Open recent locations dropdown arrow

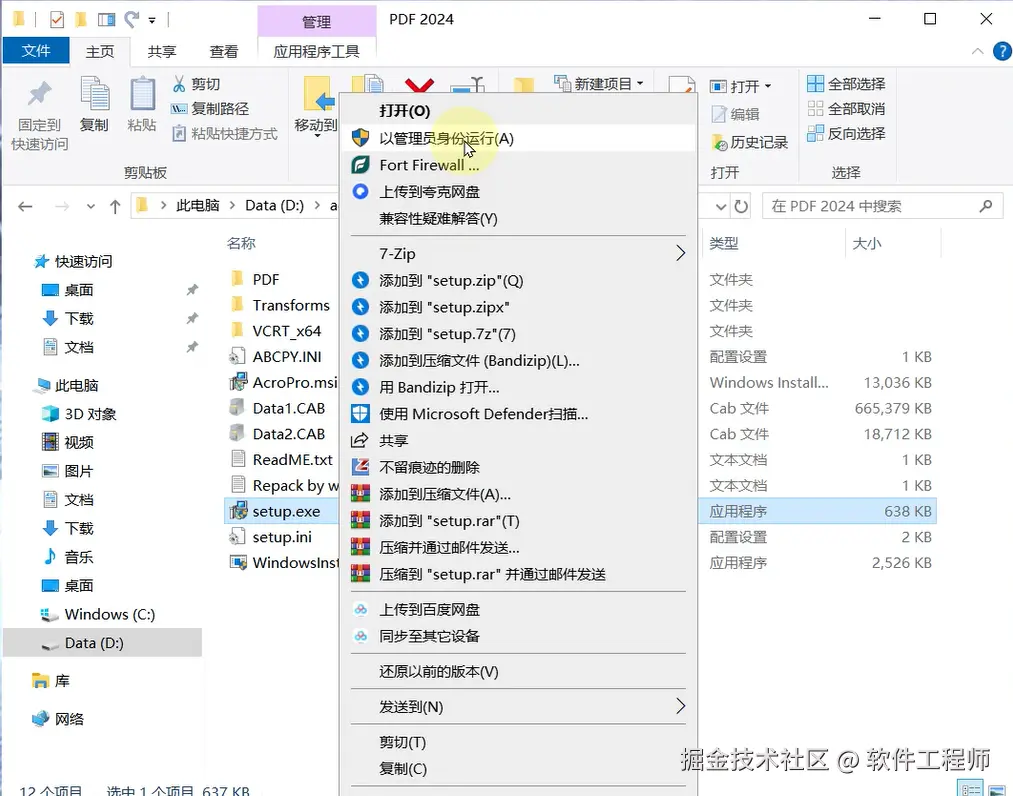90,207
